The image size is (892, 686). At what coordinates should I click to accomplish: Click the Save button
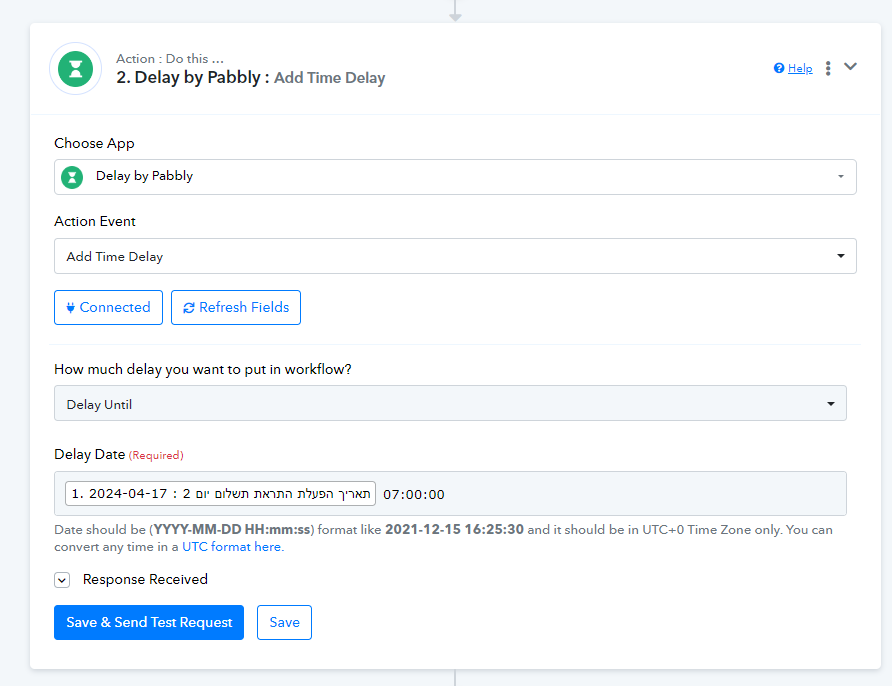point(284,622)
